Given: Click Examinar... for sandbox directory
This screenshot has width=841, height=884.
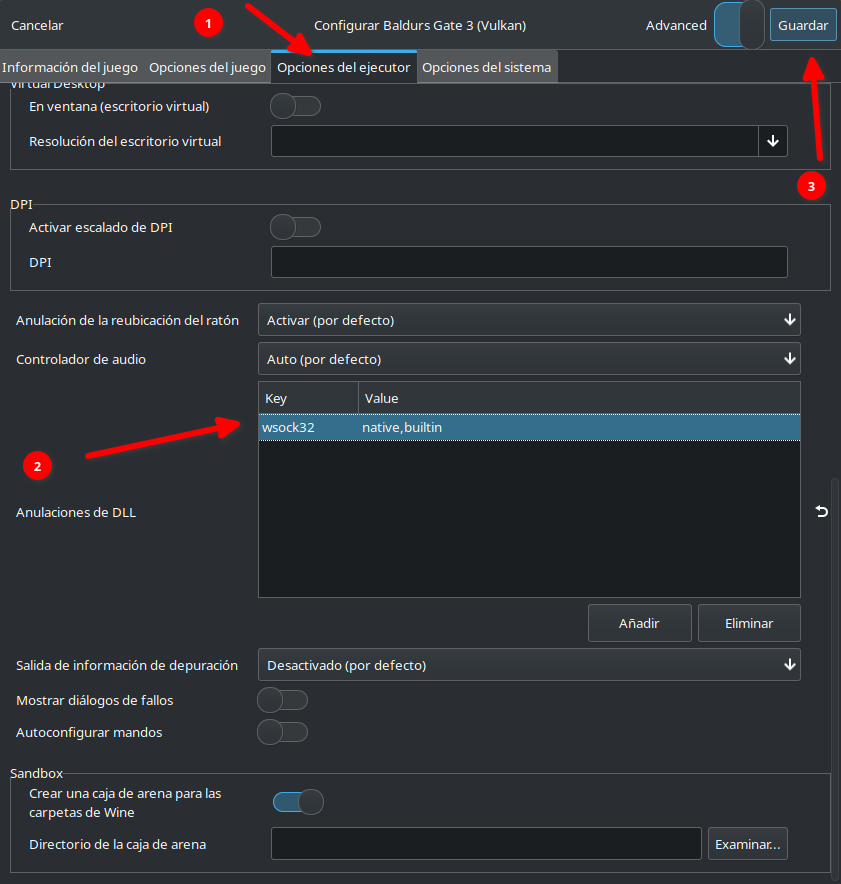Looking at the screenshot, I should tap(747, 844).
